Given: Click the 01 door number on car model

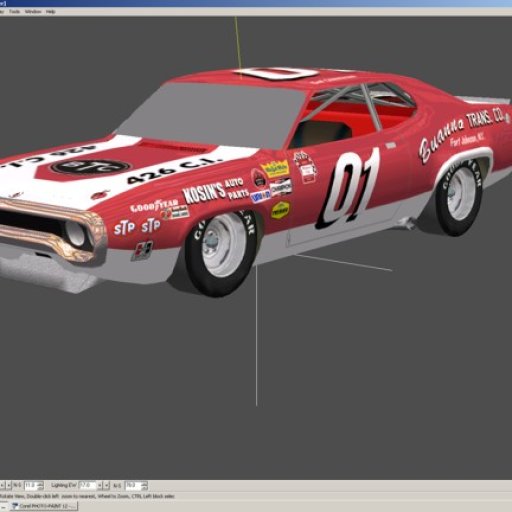Looking at the screenshot, I should tap(348, 189).
